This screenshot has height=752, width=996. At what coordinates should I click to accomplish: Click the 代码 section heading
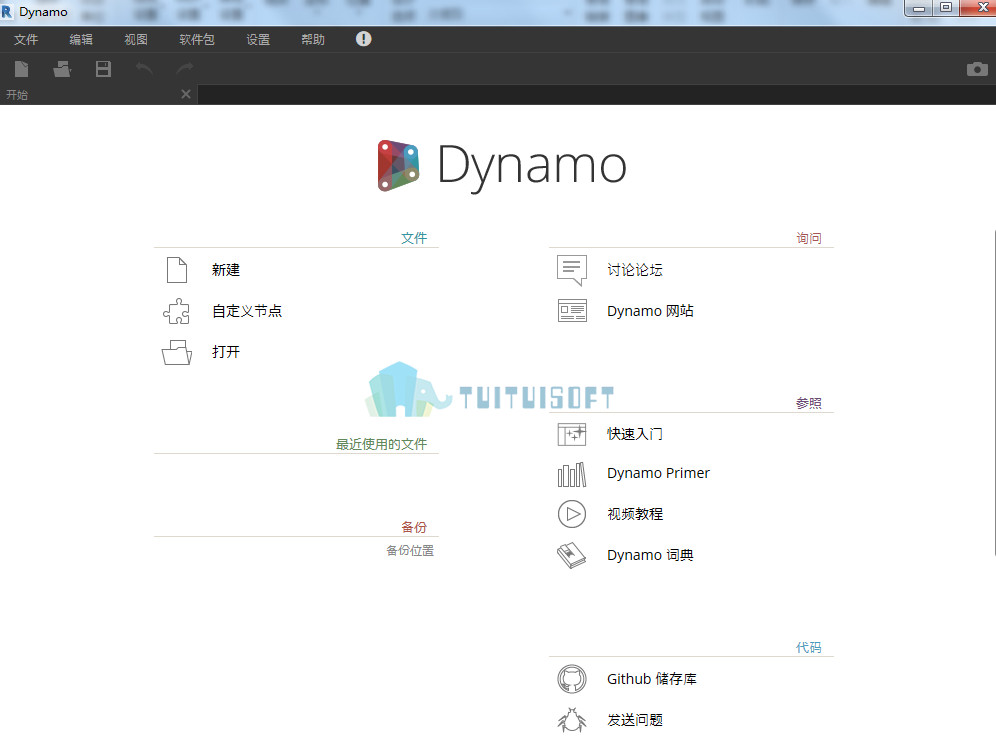pos(809,647)
